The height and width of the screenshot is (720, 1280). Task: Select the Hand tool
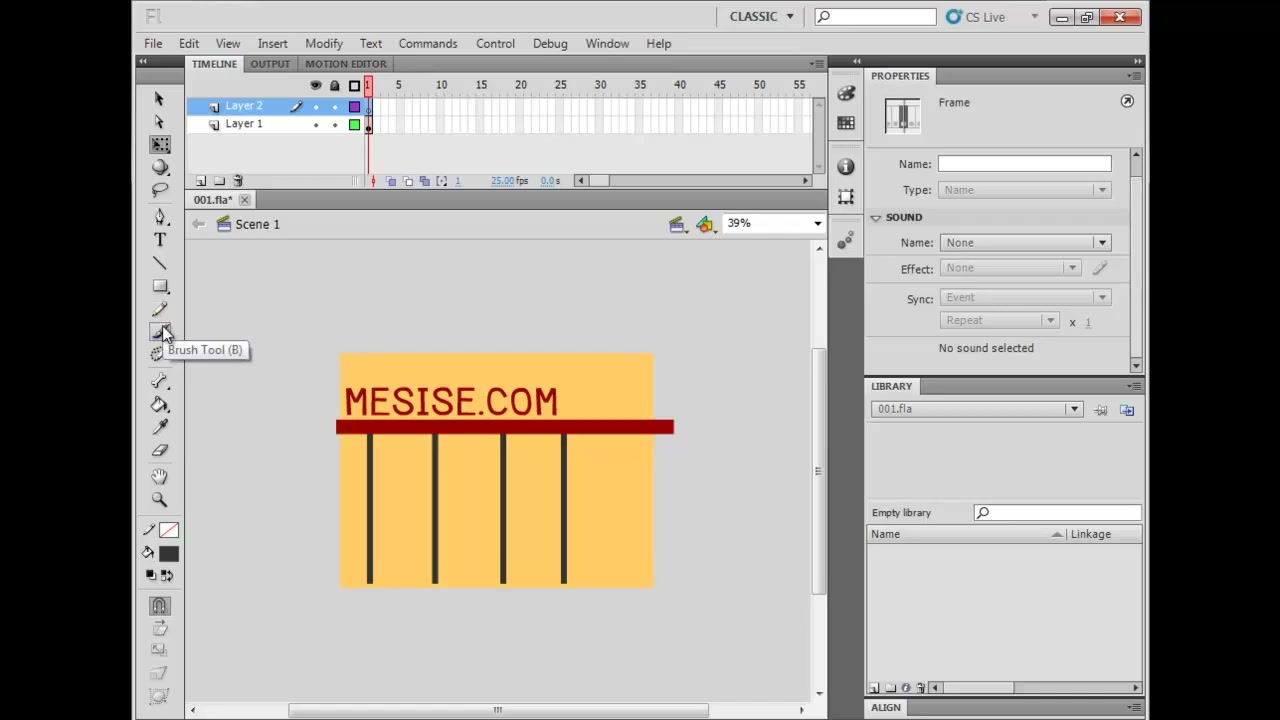click(x=160, y=477)
